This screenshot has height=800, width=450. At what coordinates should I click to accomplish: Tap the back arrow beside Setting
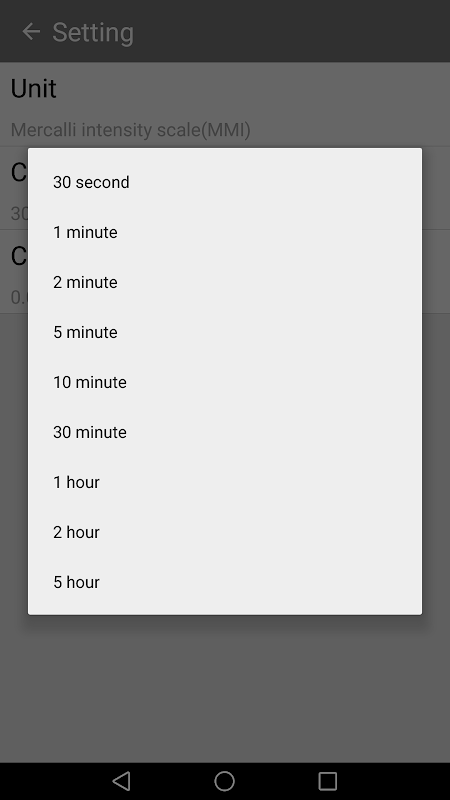tap(31, 32)
